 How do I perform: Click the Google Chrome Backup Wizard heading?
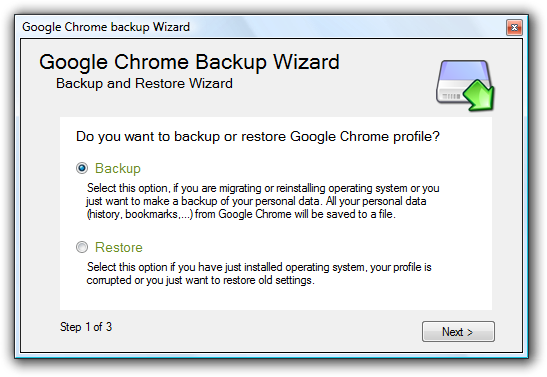189,62
